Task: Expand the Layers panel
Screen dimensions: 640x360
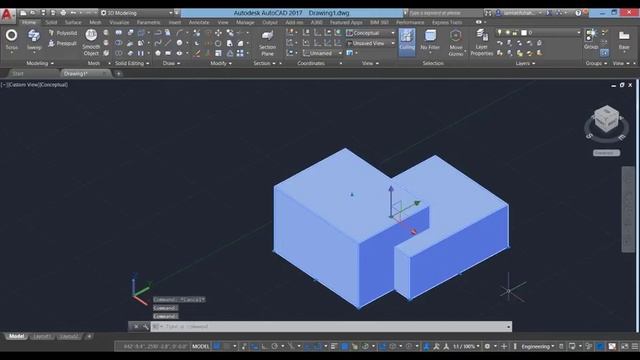Action: click(526, 63)
